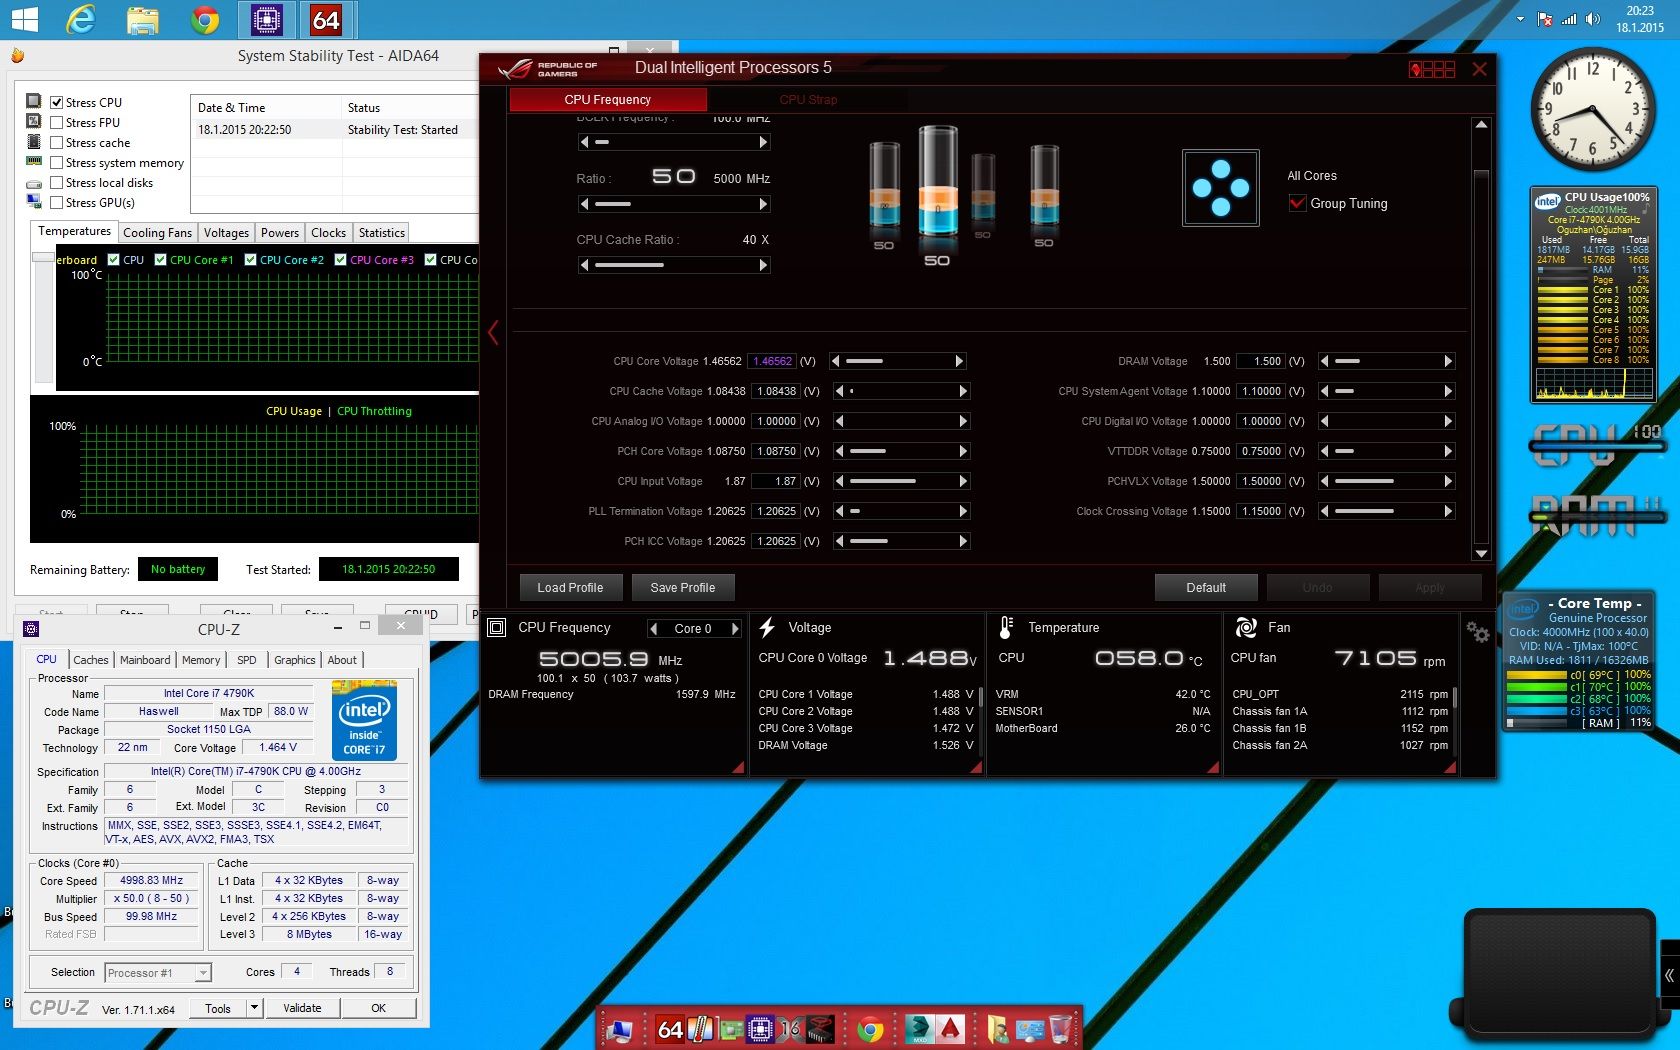Click the CPU Ratio slider bar
The image size is (1680, 1050).
click(674, 204)
